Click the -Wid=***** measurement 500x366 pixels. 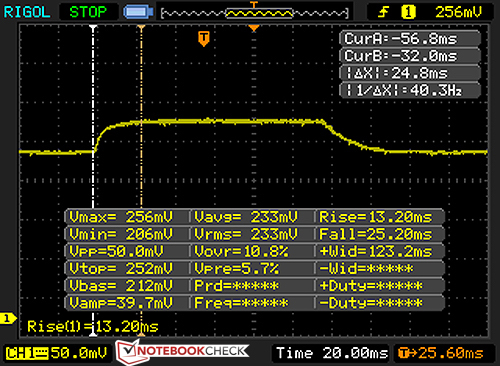367,268
